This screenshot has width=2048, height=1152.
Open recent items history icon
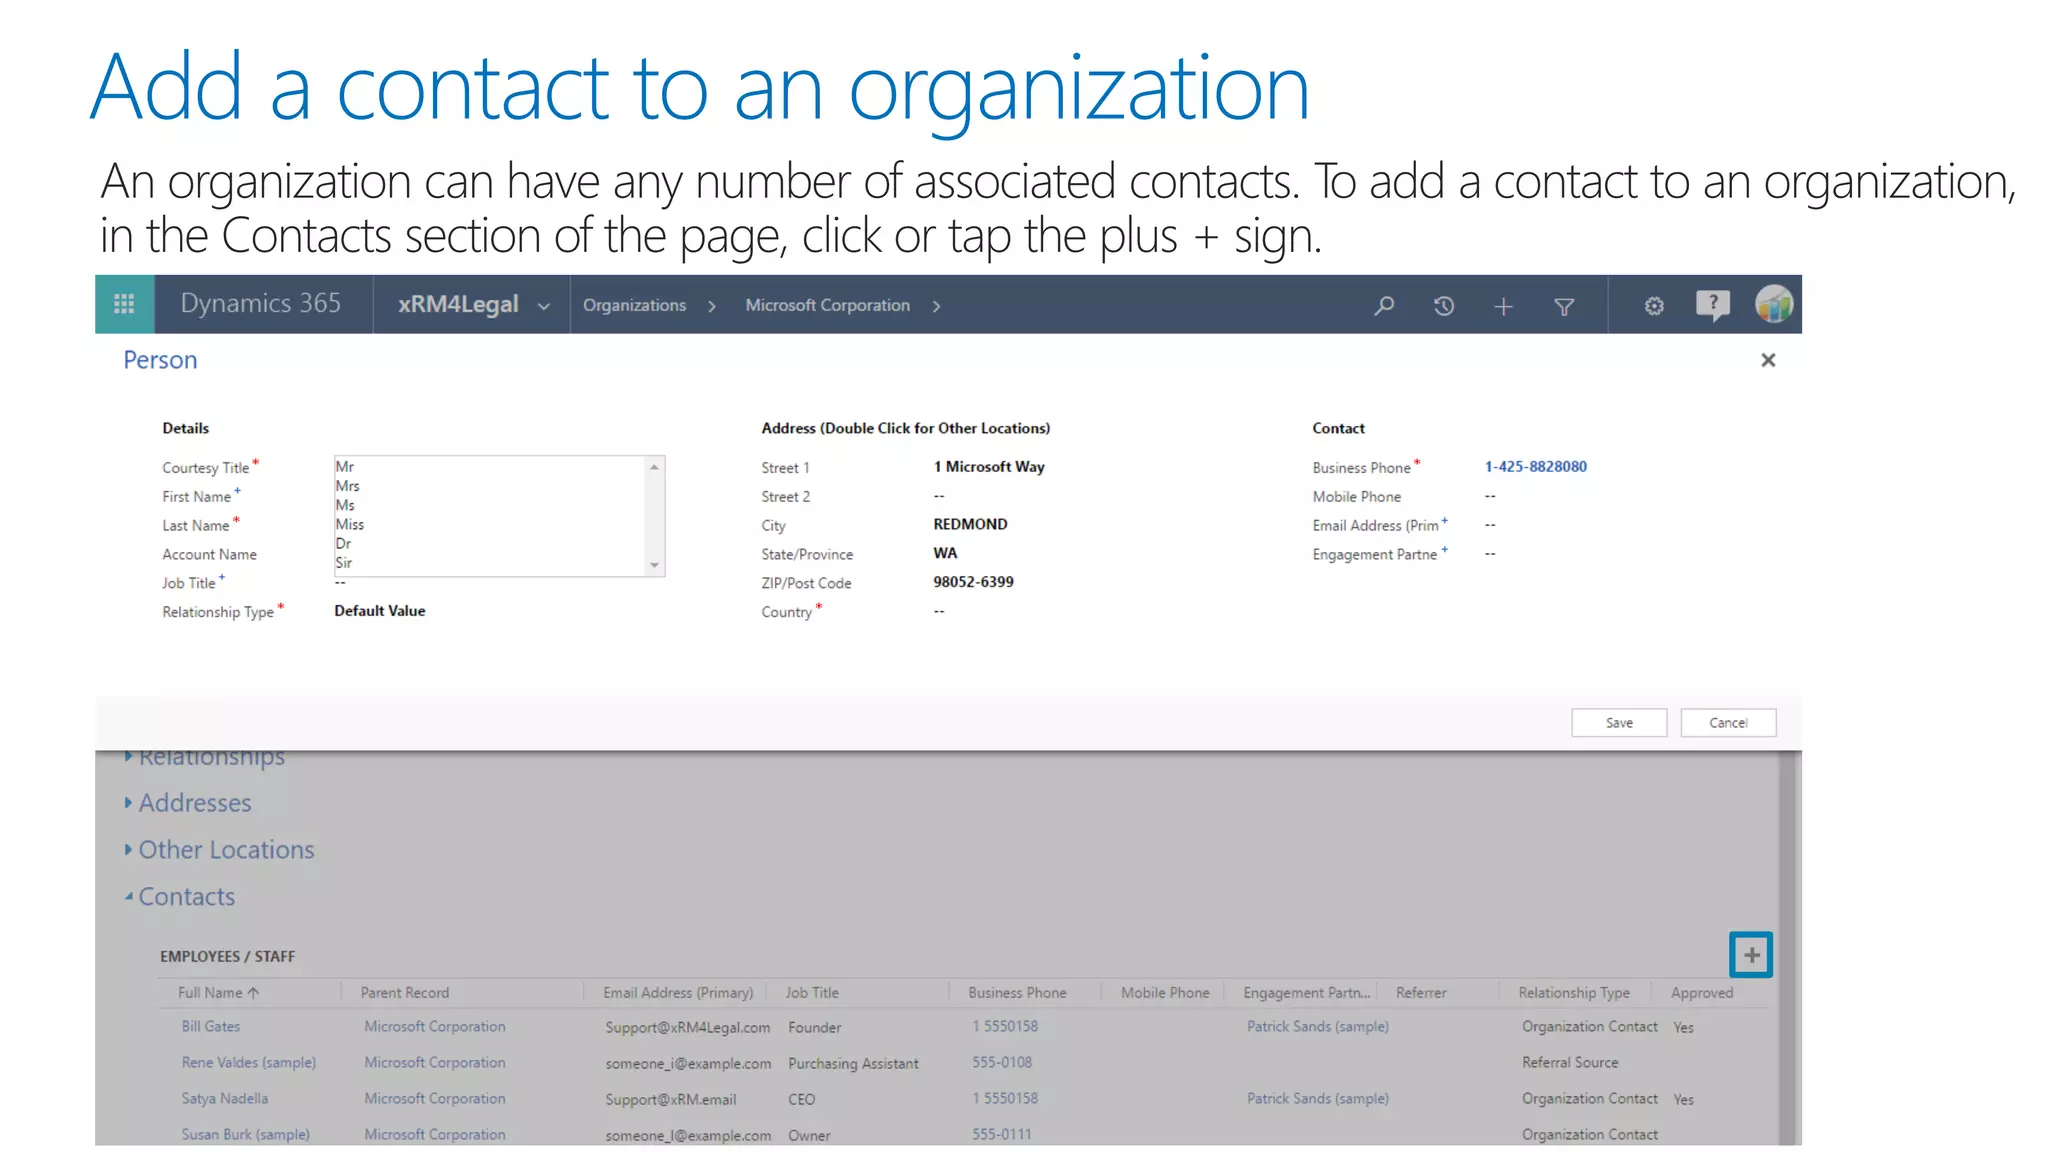[x=1444, y=306]
